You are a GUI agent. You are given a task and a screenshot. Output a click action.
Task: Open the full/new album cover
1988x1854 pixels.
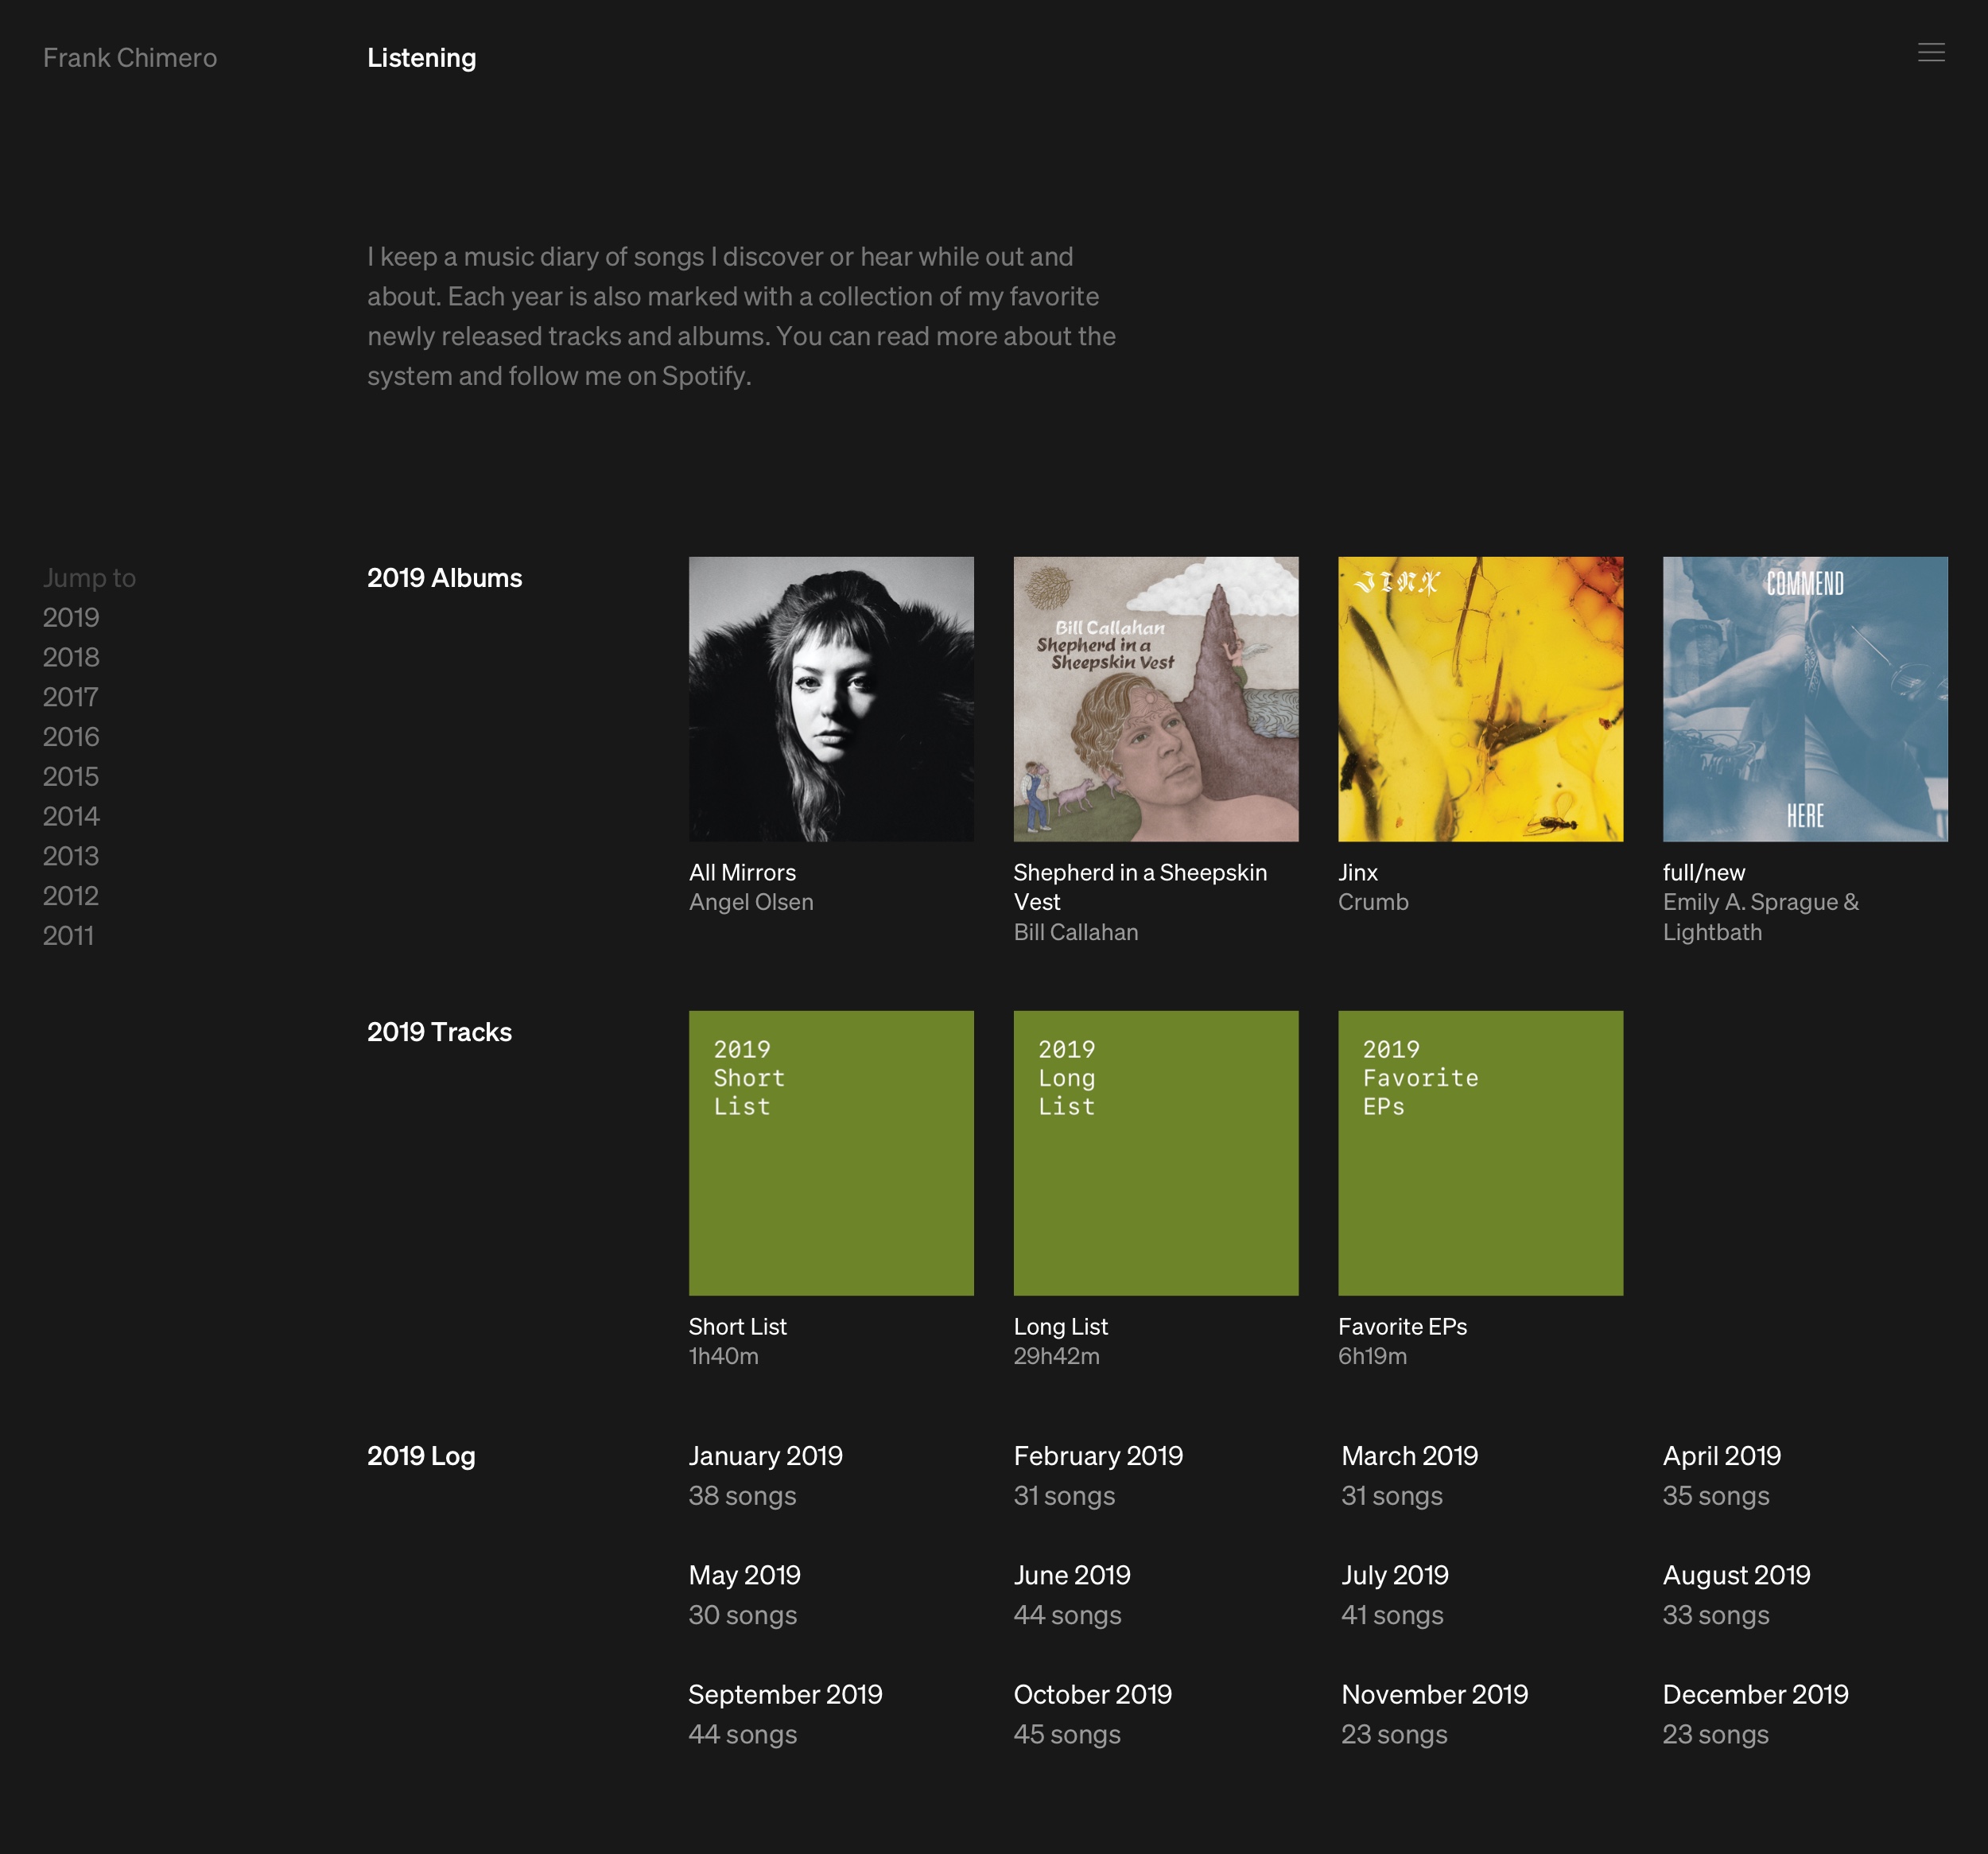(x=1805, y=699)
